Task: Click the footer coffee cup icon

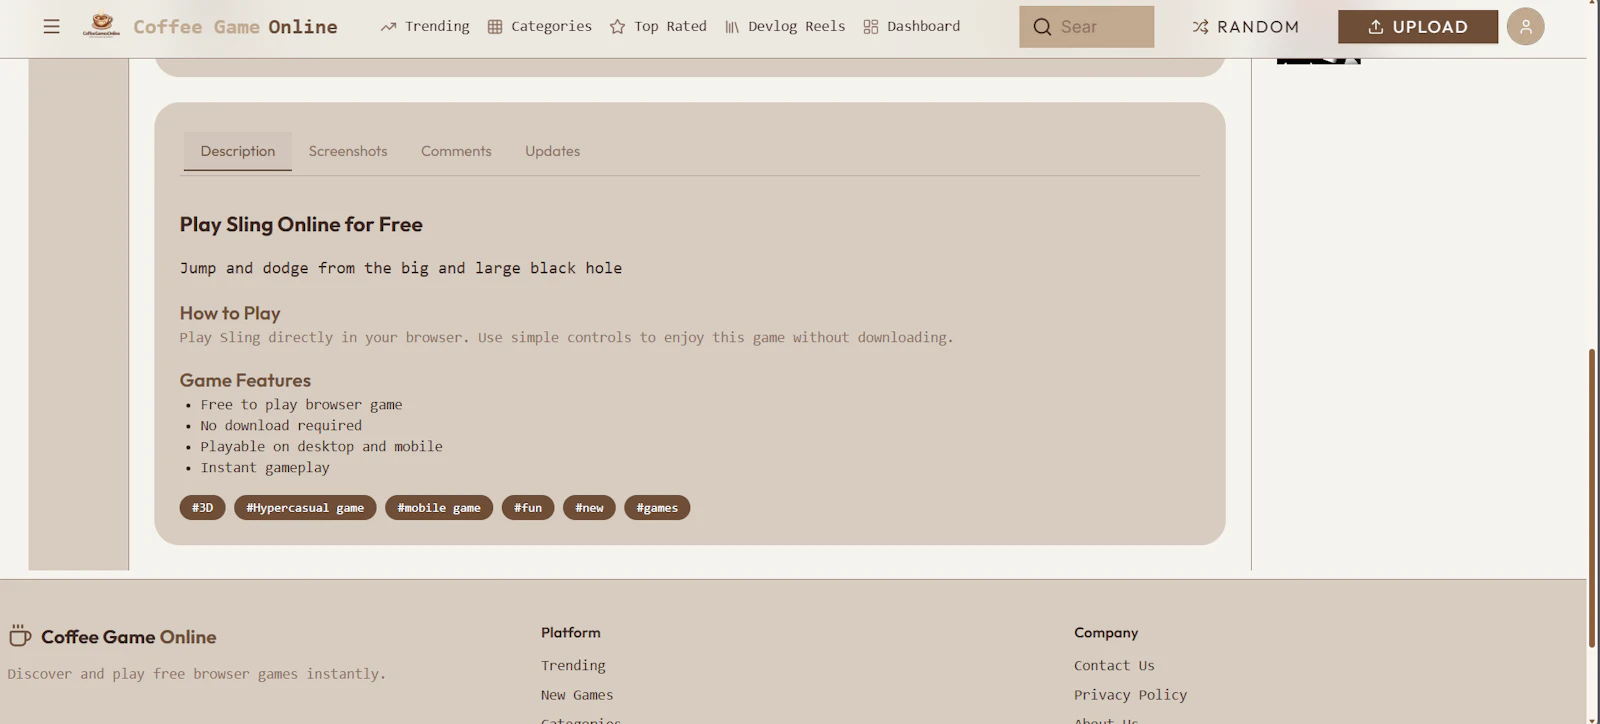Action: [x=20, y=635]
